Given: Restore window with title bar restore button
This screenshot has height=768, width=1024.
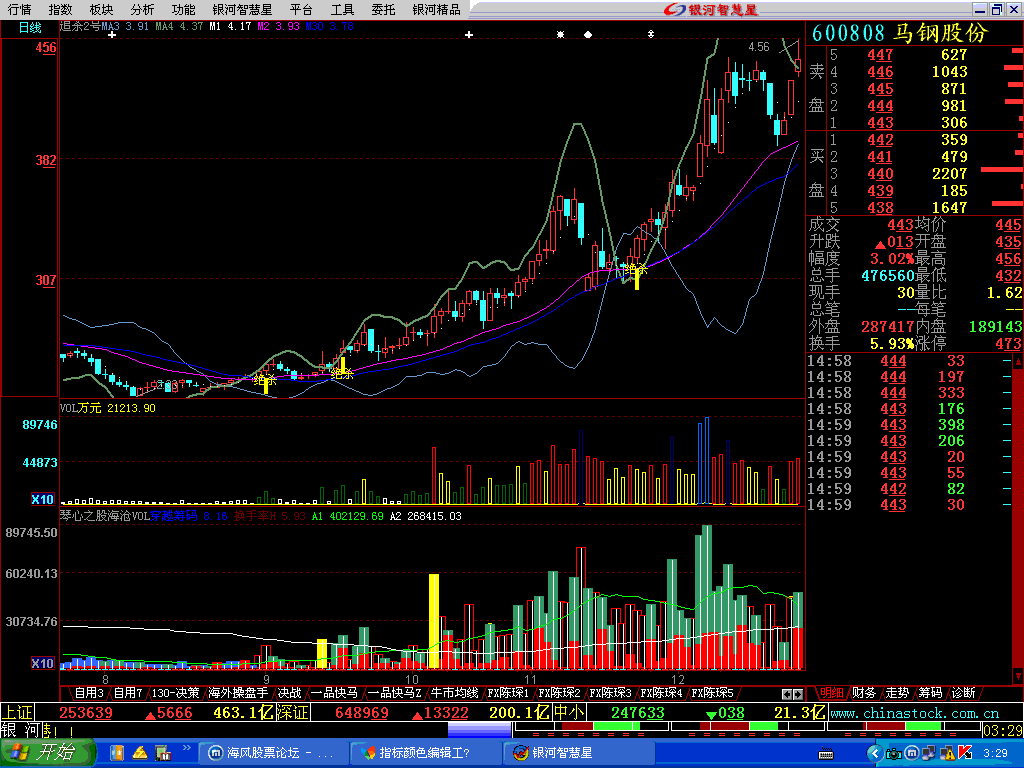Looking at the screenshot, I should 996,9.
